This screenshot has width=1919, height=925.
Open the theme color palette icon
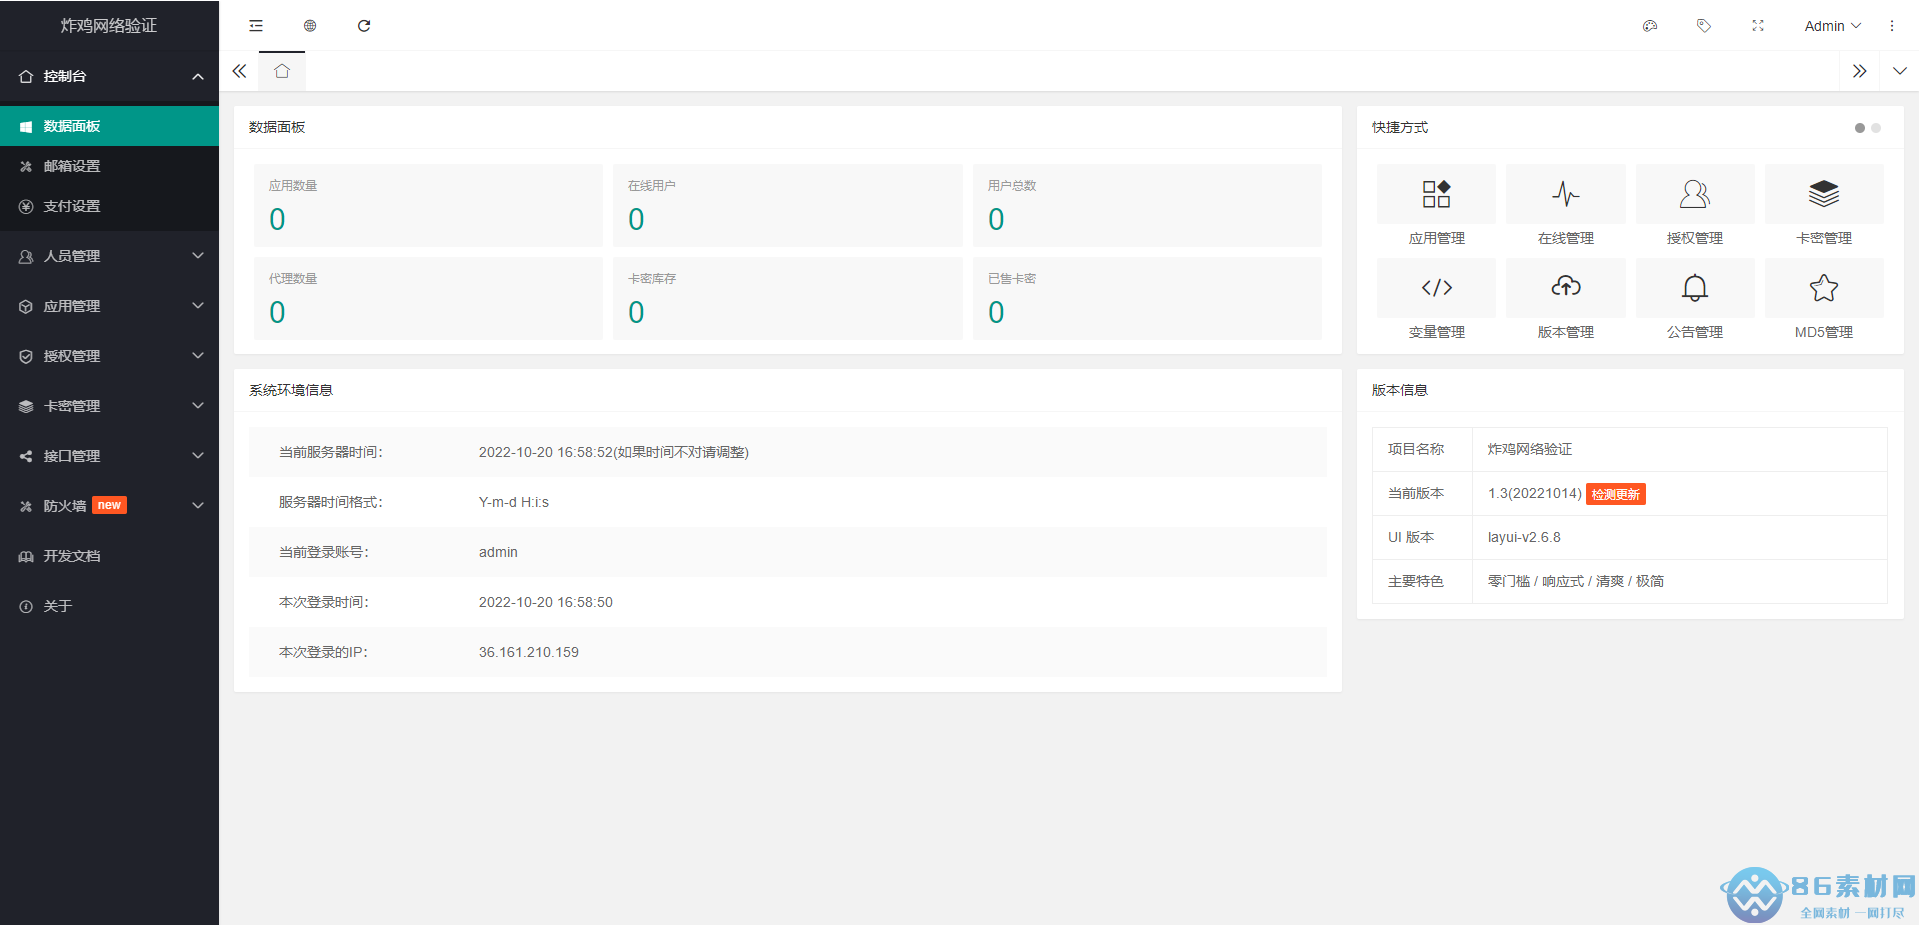pyautogui.click(x=1650, y=26)
